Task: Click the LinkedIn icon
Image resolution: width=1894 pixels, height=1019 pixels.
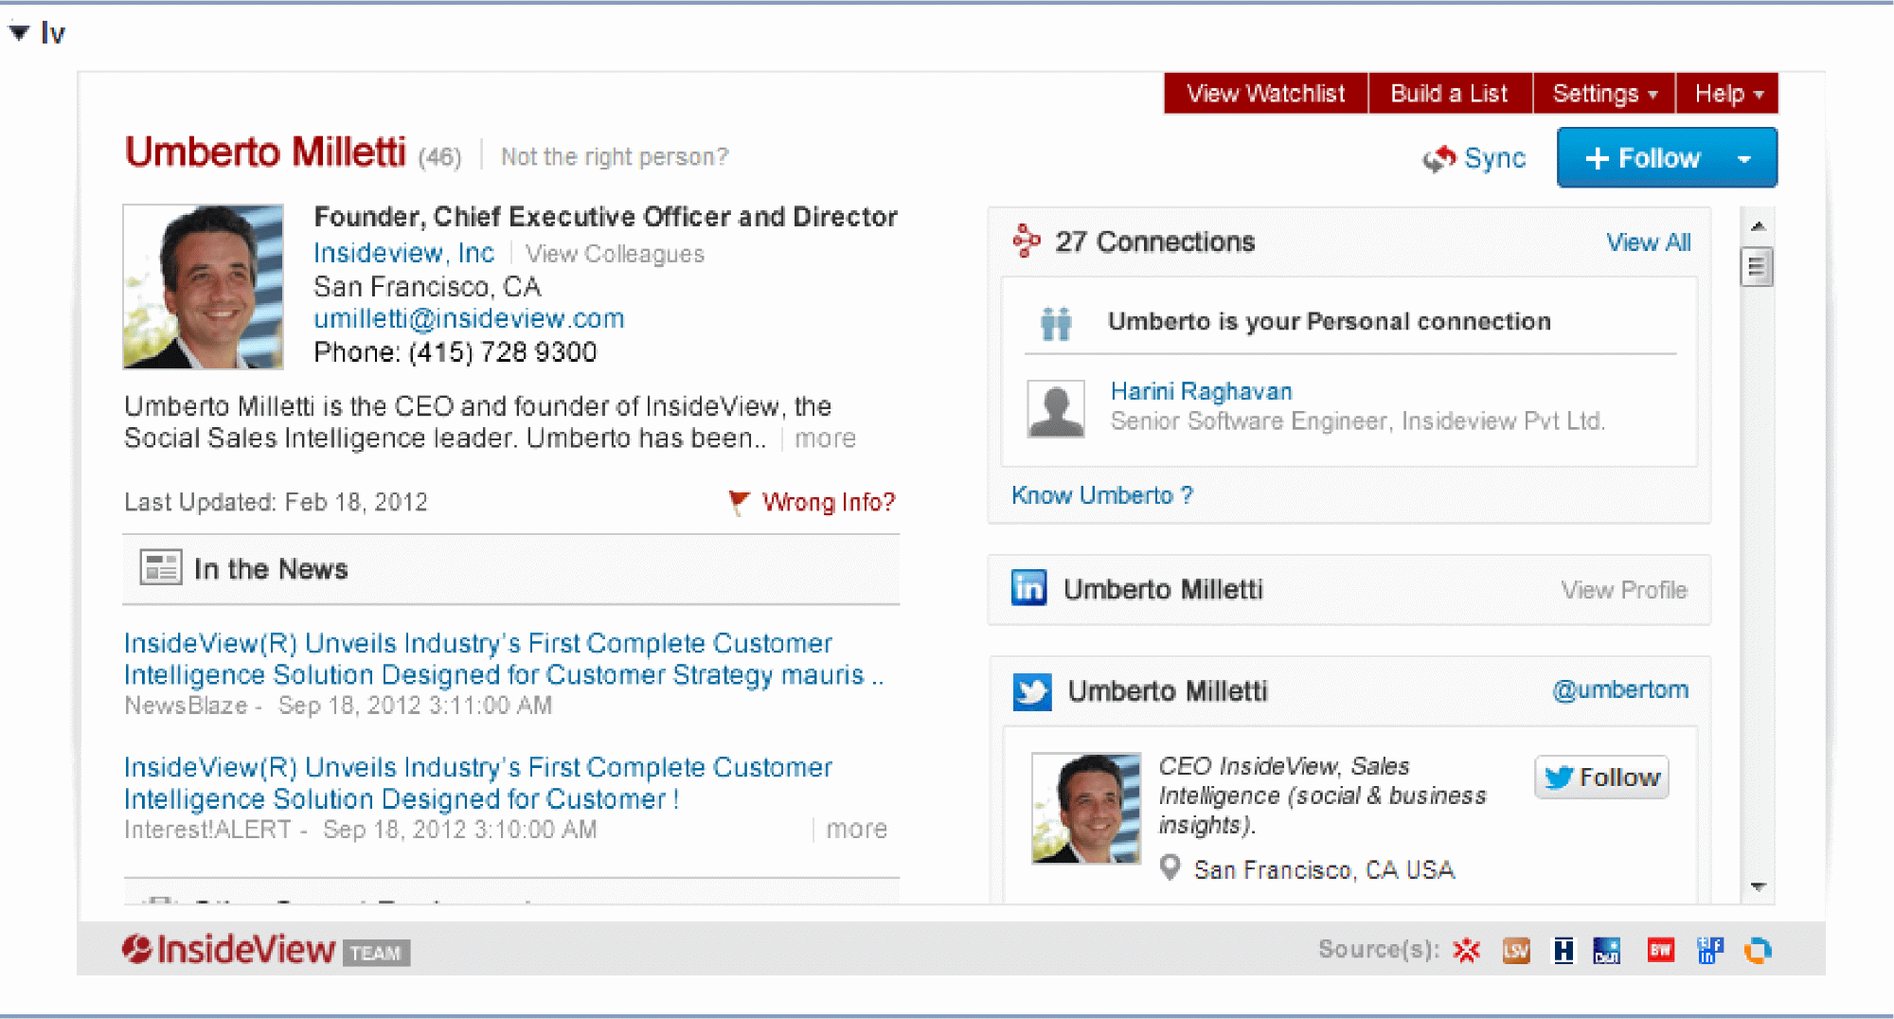Action: tap(1029, 588)
